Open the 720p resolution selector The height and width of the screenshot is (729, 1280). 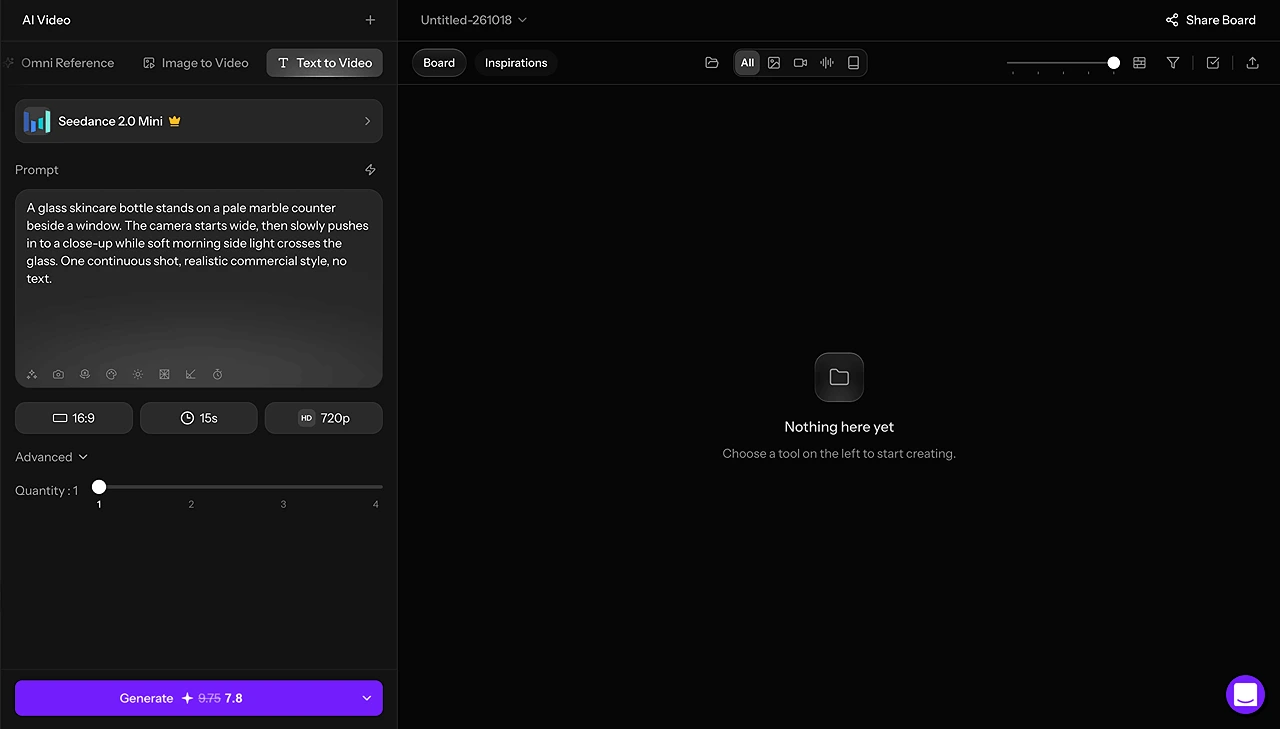(324, 418)
